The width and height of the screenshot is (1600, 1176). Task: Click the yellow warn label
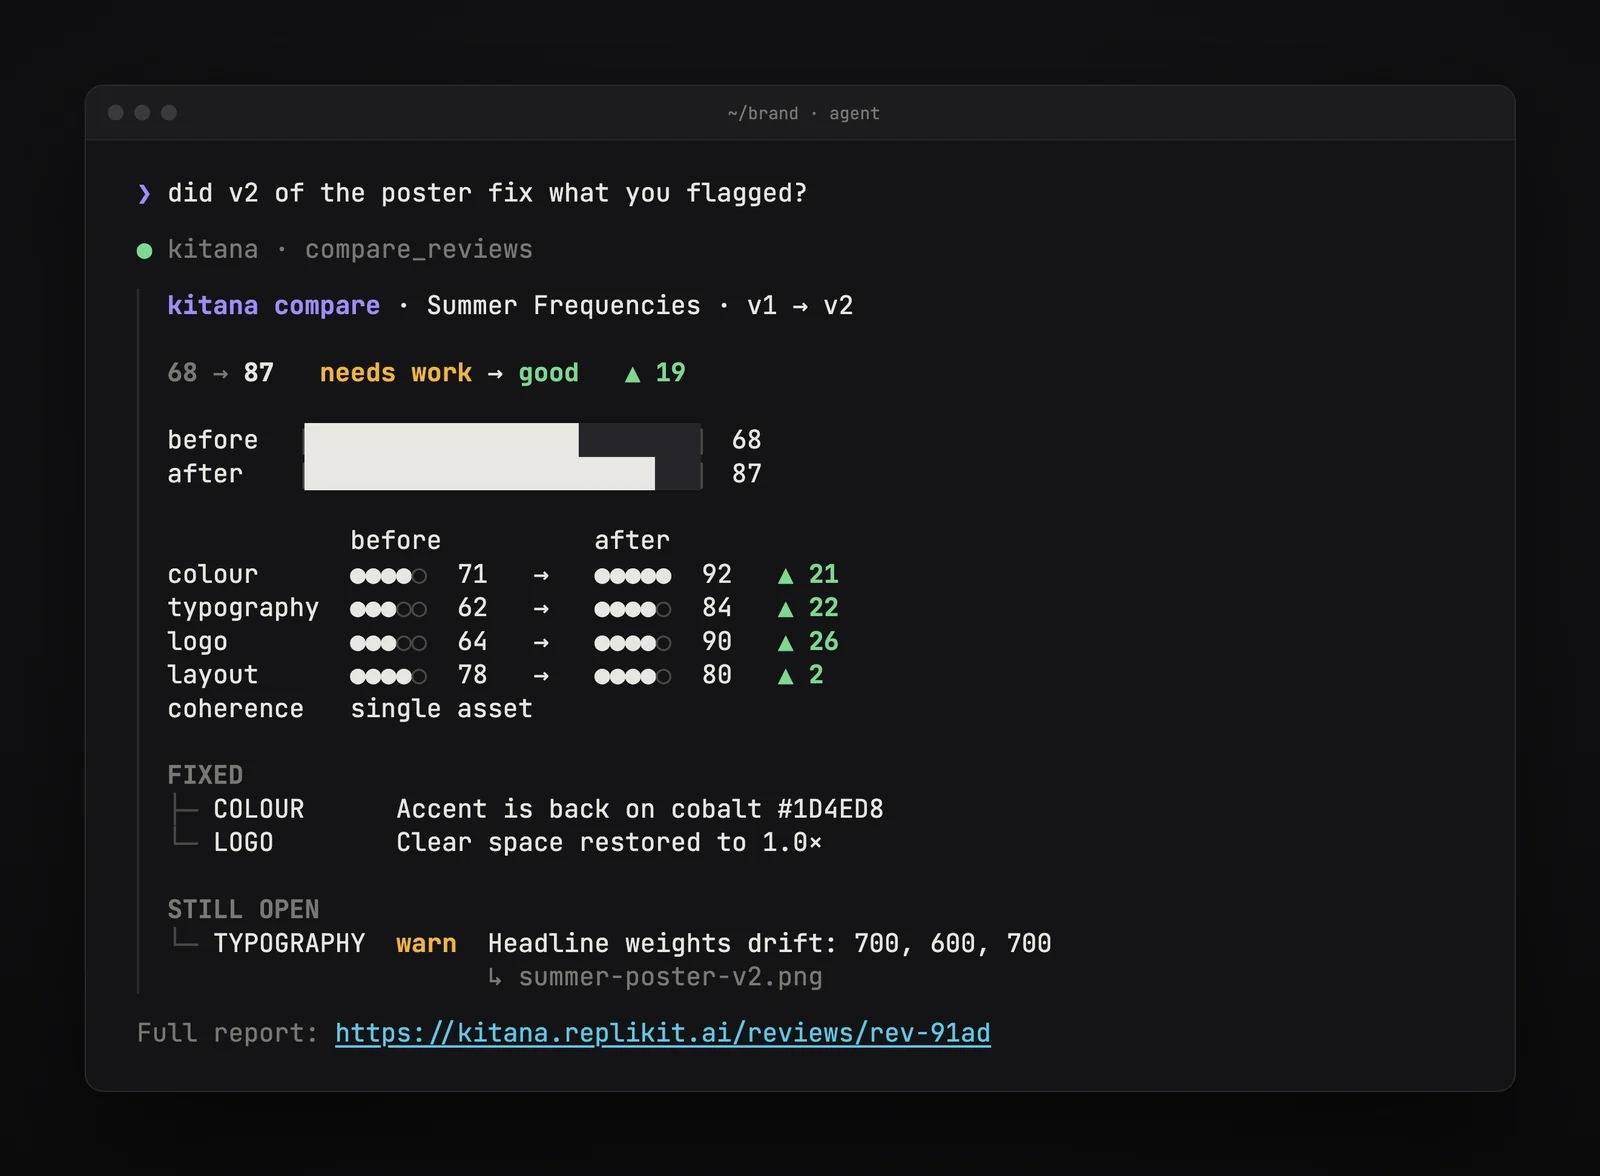(426, 944)
